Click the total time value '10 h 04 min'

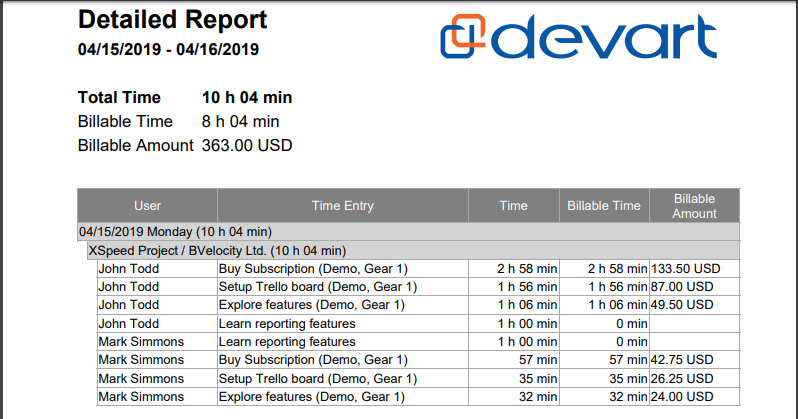(x=247, y=97)
